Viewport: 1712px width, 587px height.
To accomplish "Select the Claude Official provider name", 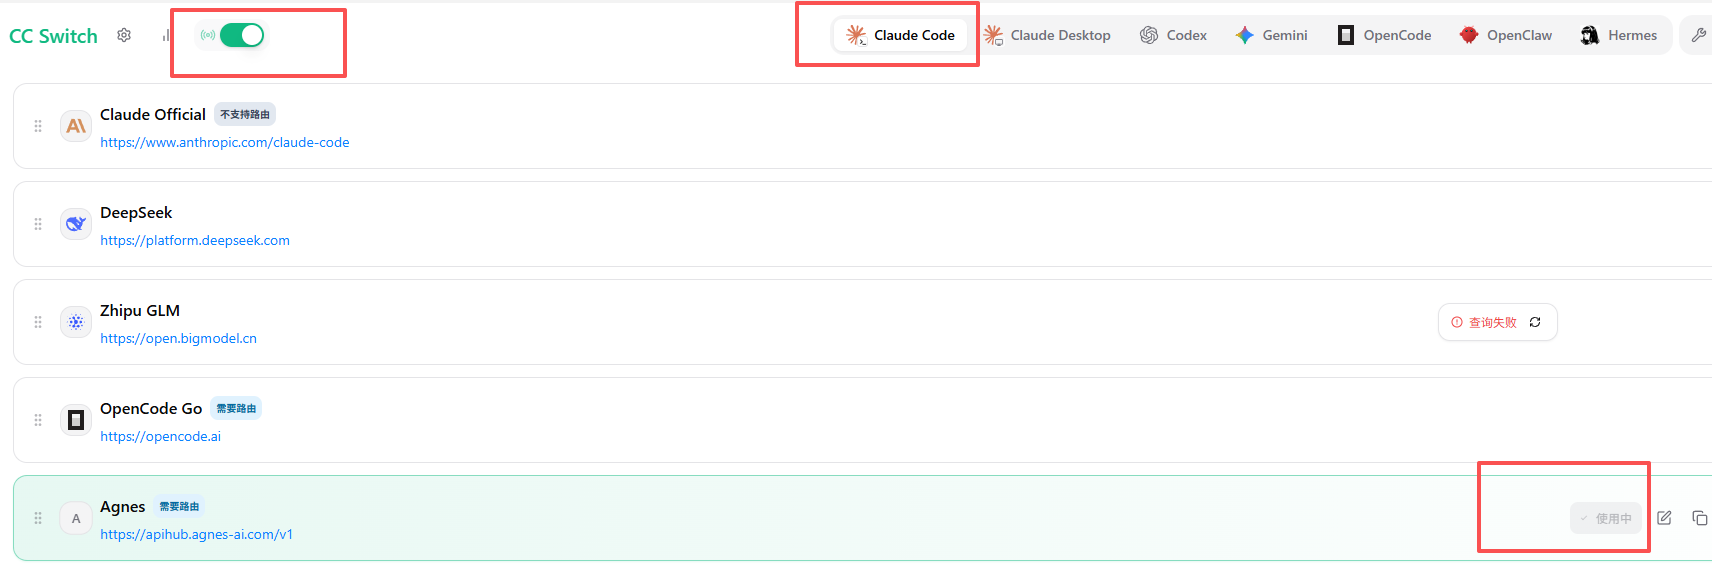I will (153, 115).
